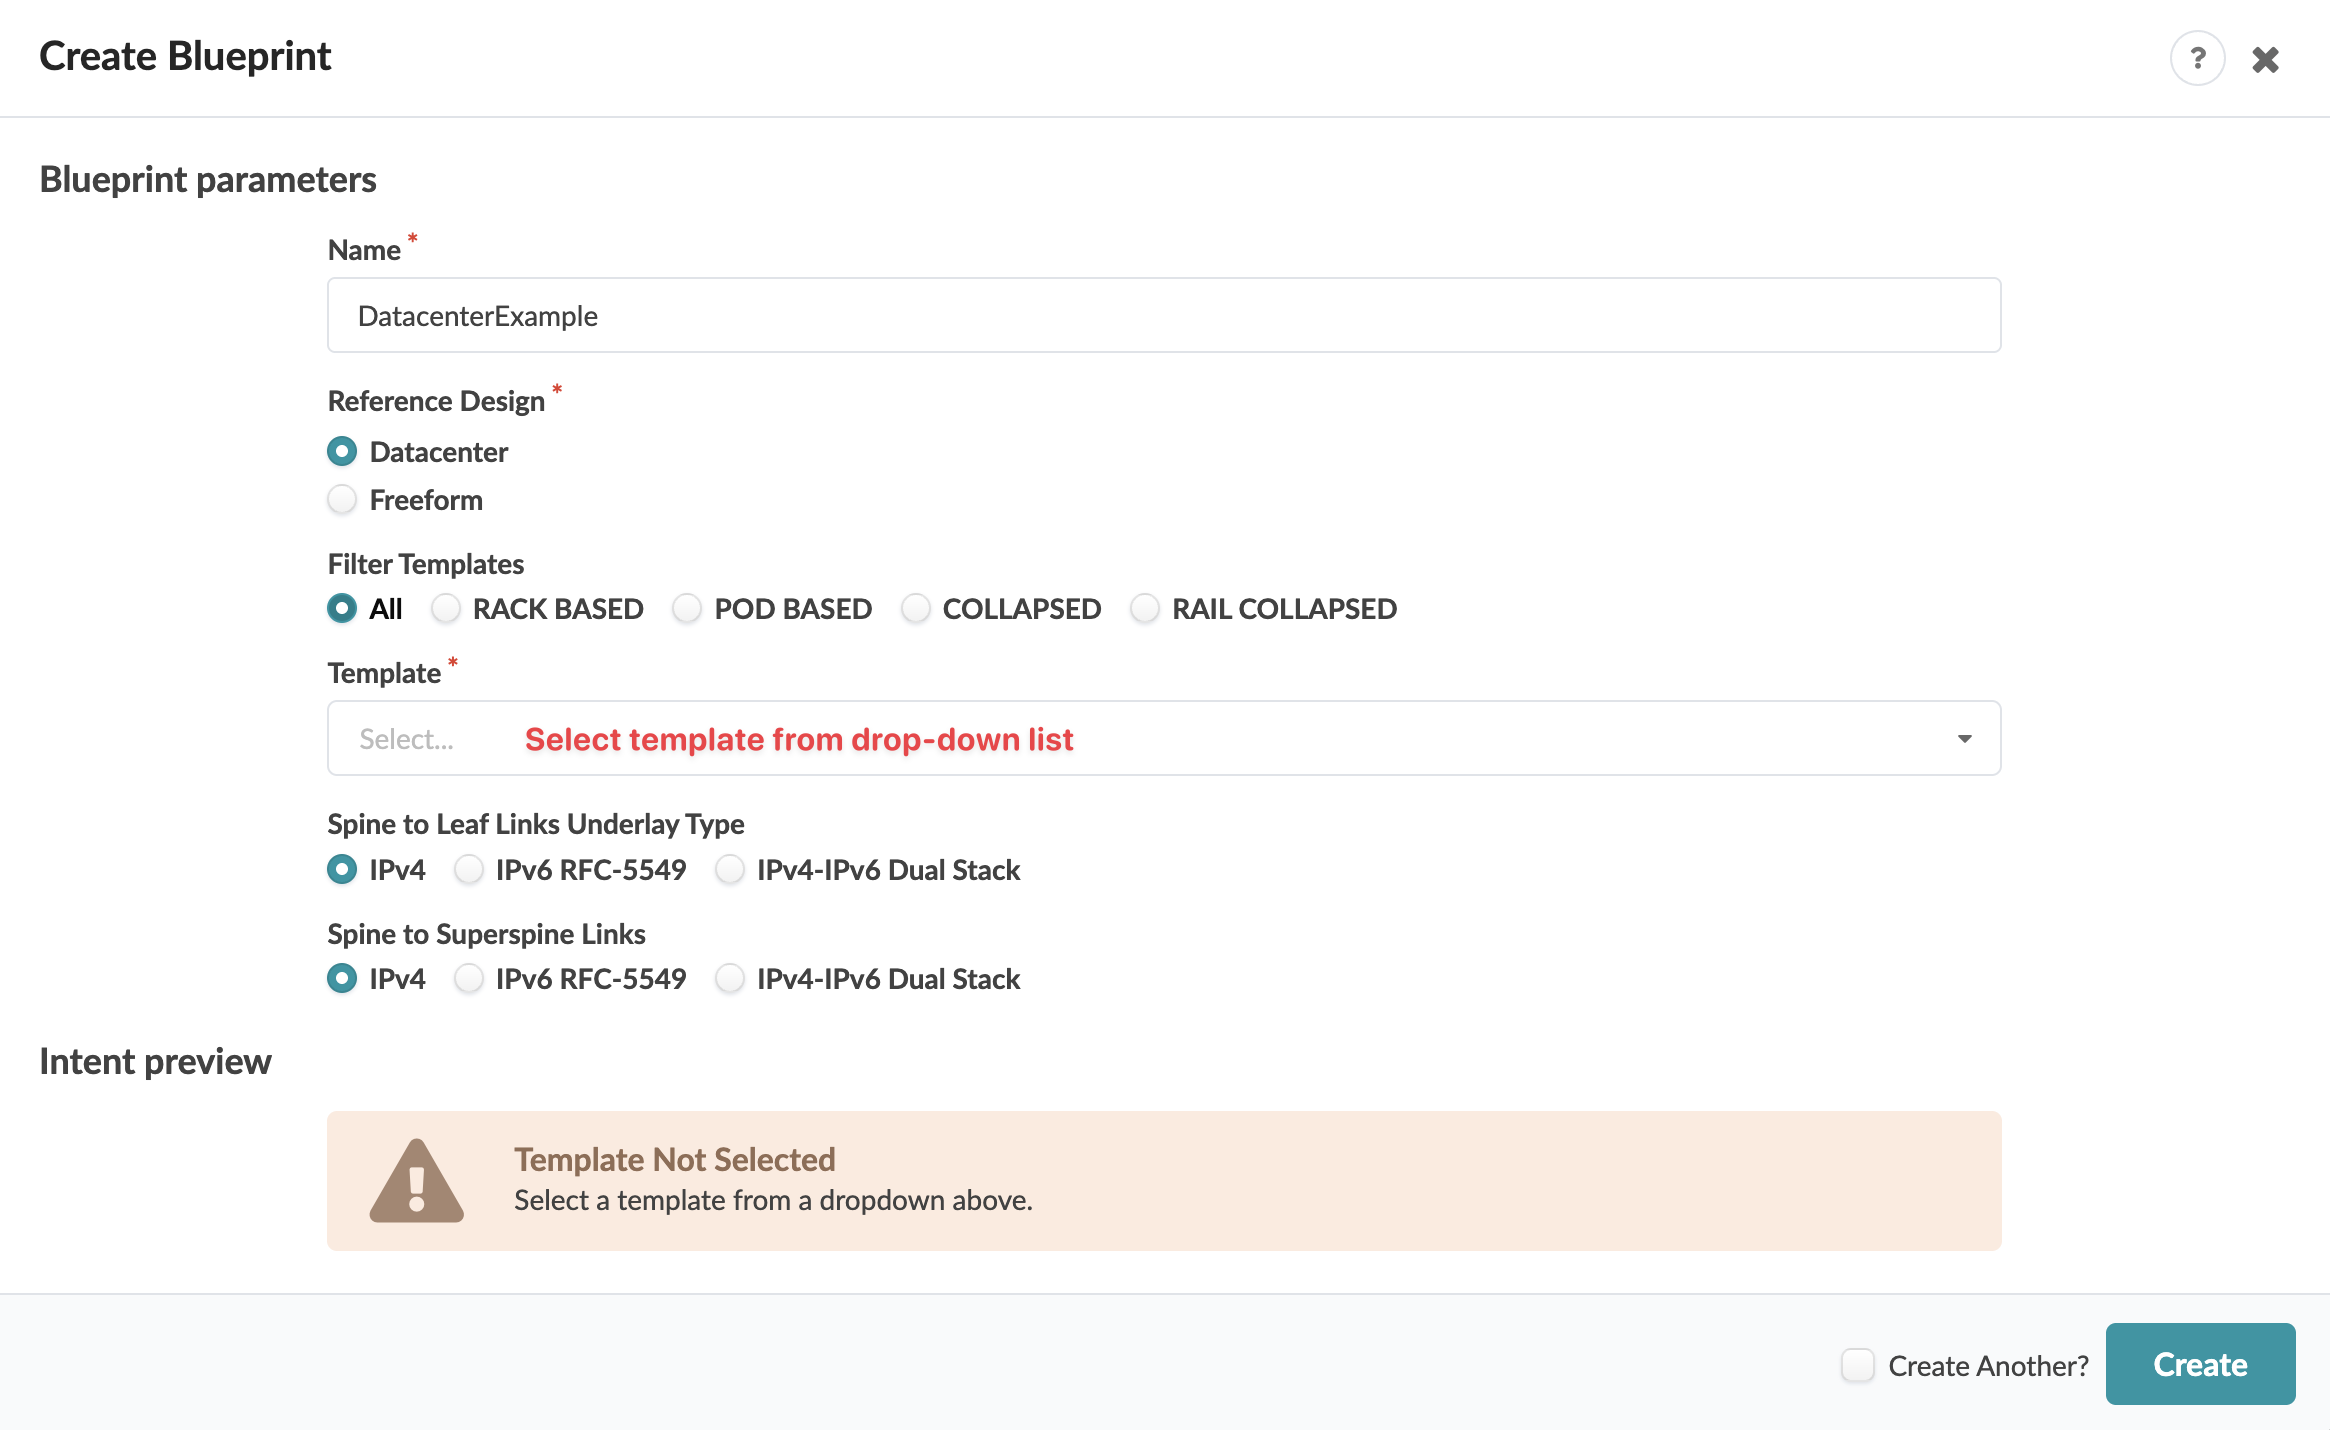This screenshot has width=2330, height=1430.
Task: Filter templates by POD BASED
Action: [x=687, y=609]
